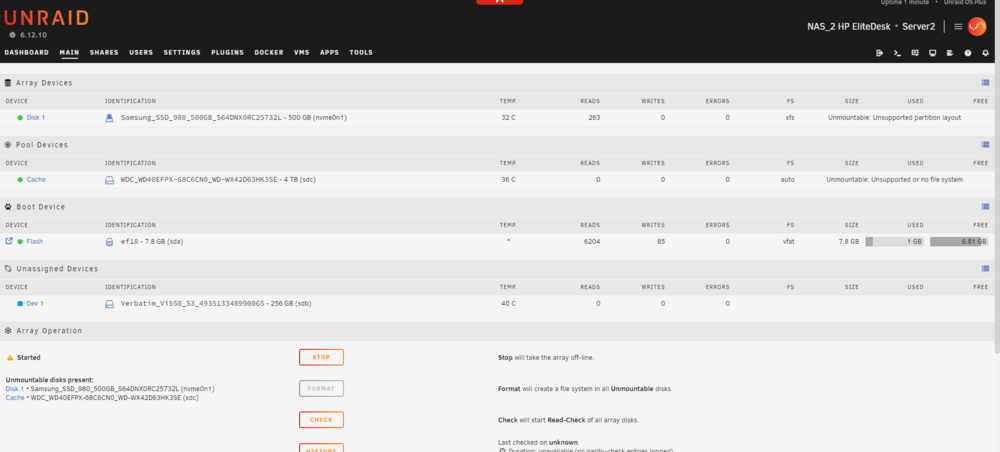The width and height of the screenshot is (1000, 452).
Task: Click Cache link under Unmountable disks
Action: pyautogui.click(x=15, y=397)
